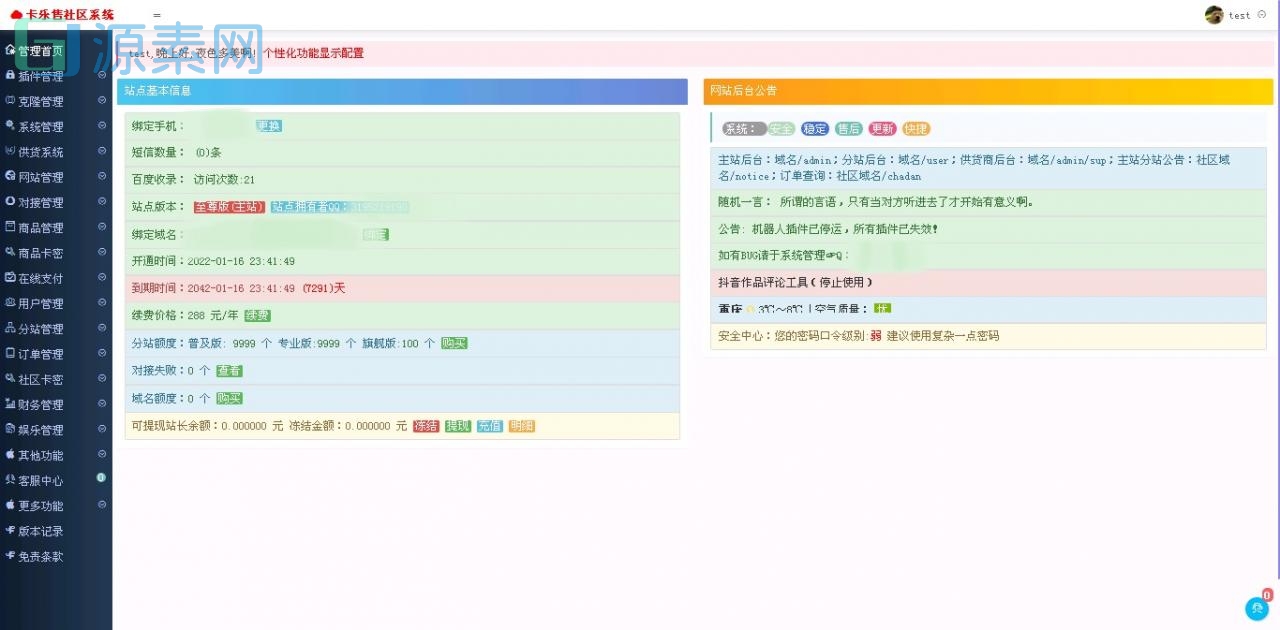Click the 提现 withdraw button
This screenshot has height=630, width=1280.
pos(456,426)
